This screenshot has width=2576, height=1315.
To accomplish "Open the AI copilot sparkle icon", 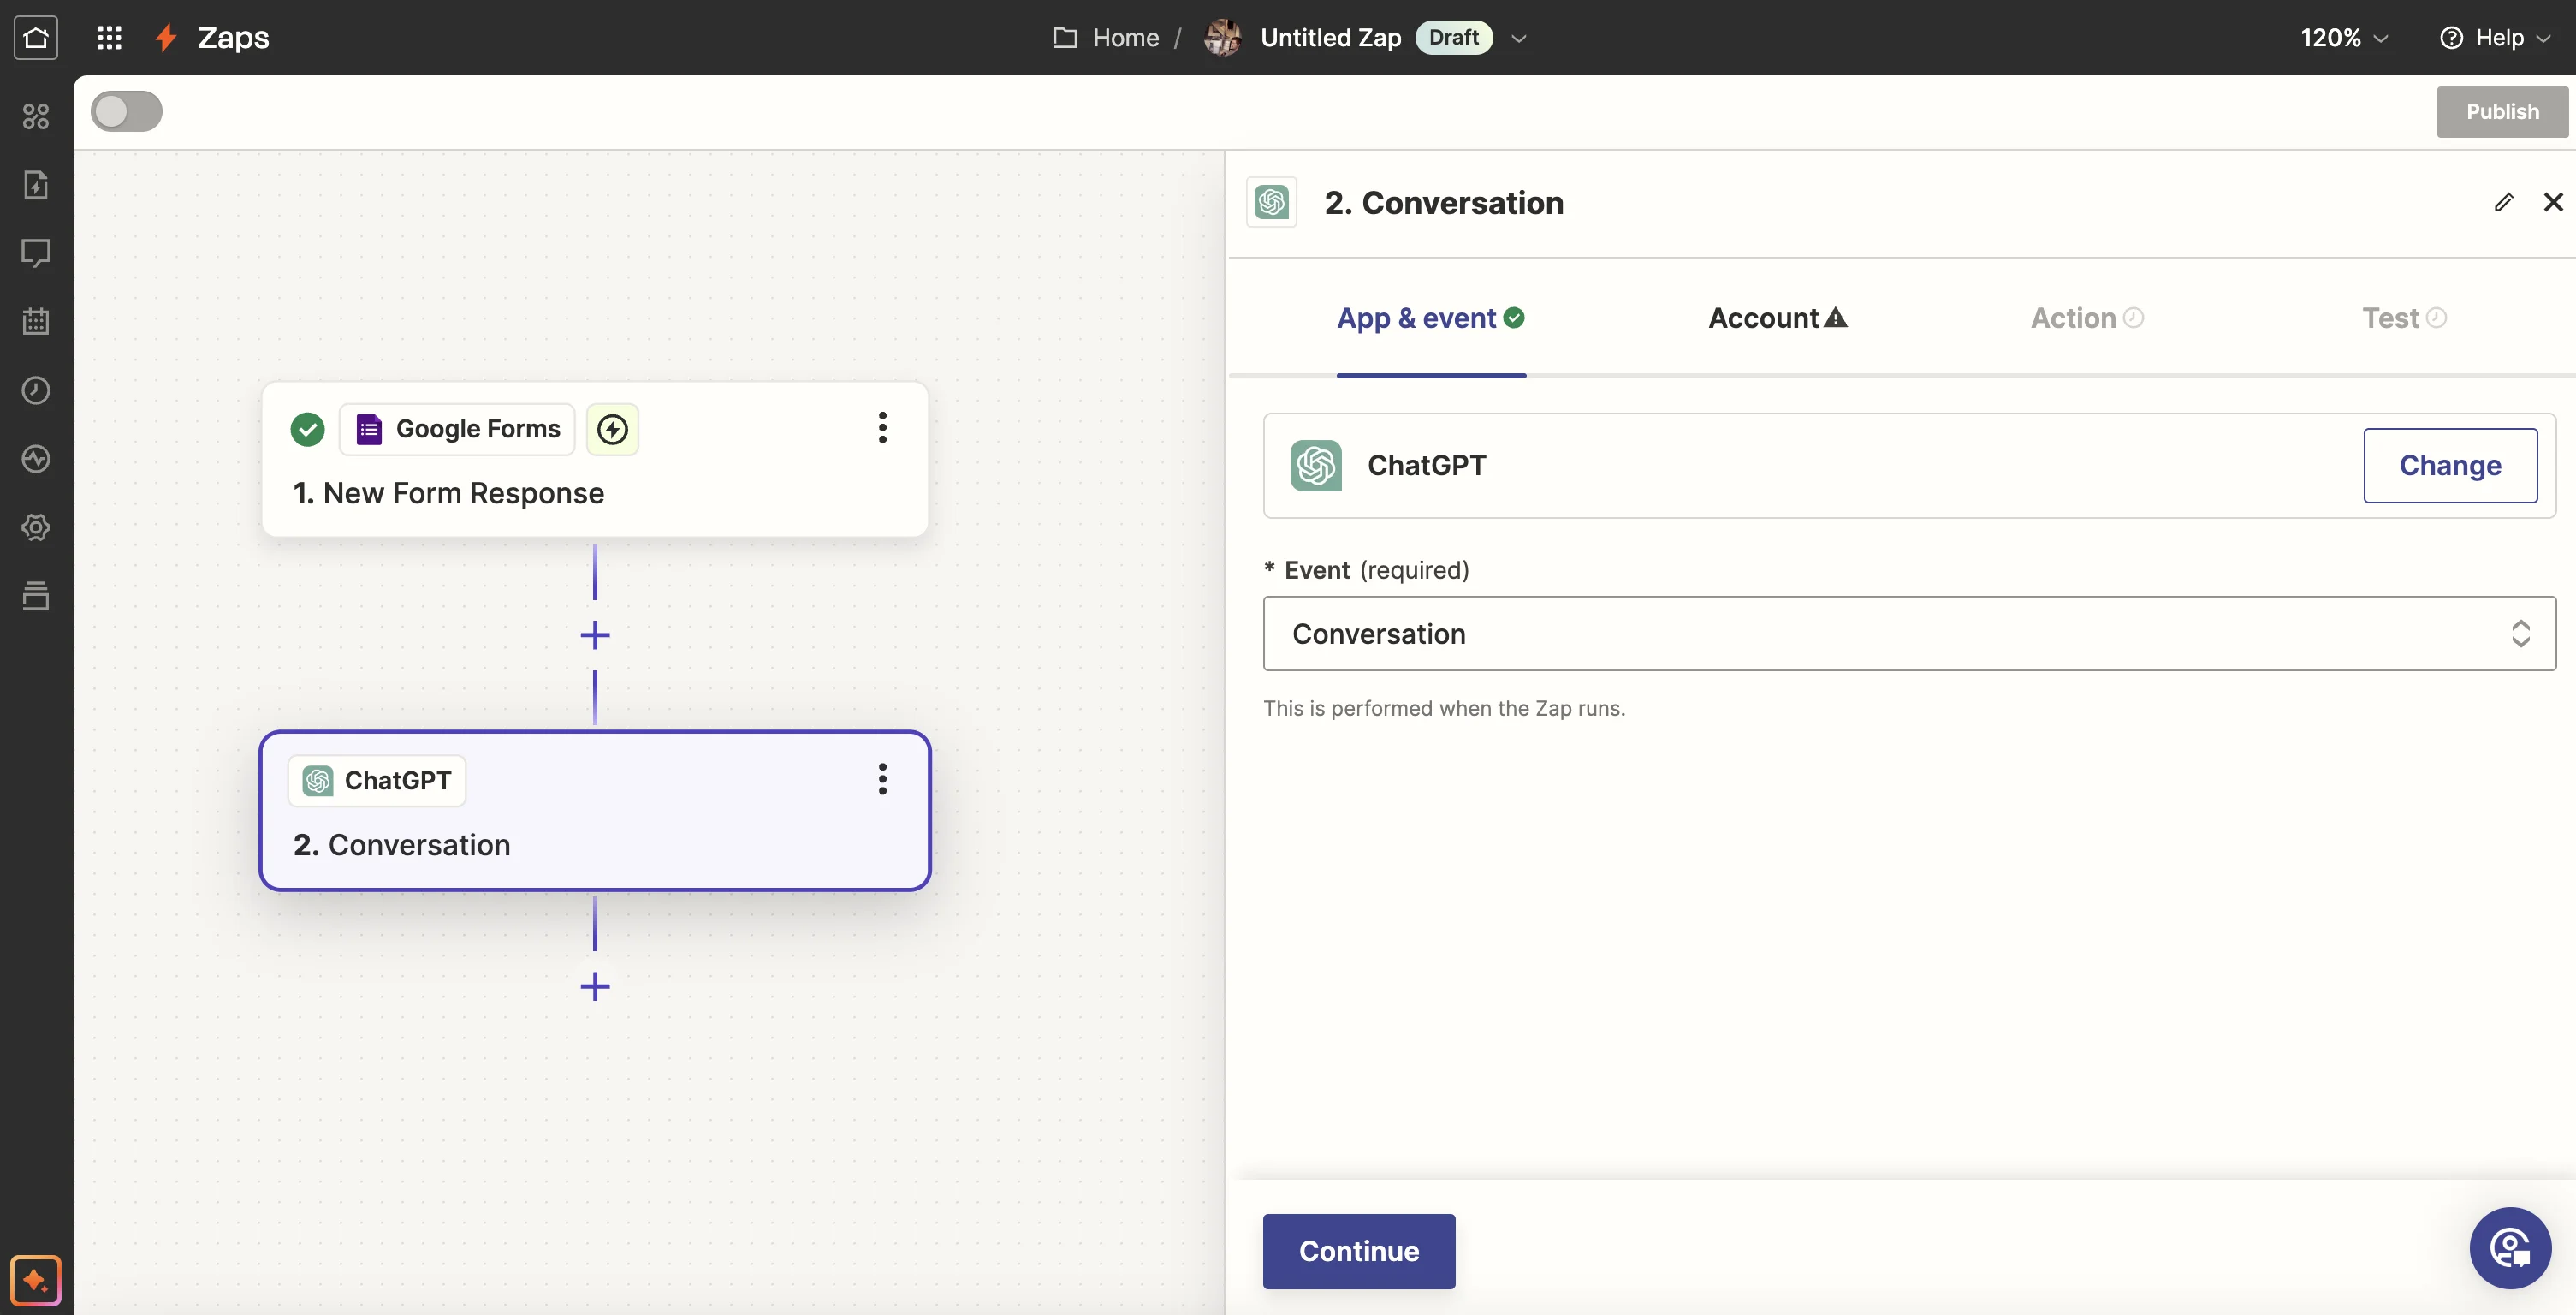I will (36, 1280).
